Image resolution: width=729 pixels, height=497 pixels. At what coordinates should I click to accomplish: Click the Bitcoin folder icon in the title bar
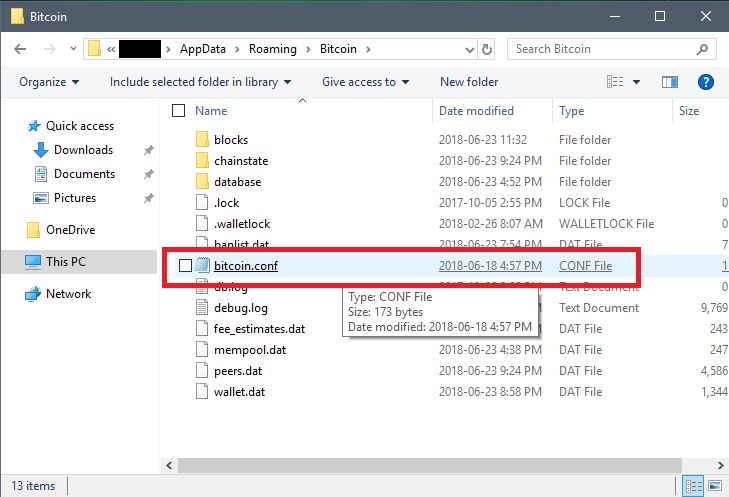click(17, 16)
